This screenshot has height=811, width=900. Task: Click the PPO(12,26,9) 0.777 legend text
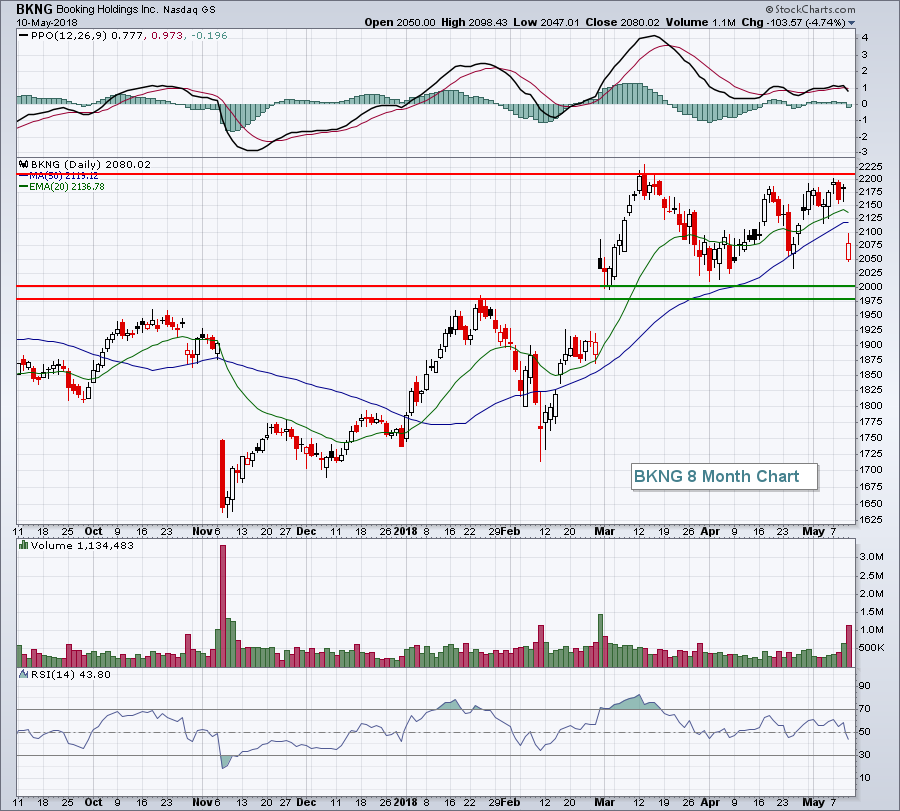(x=87, y=36)
